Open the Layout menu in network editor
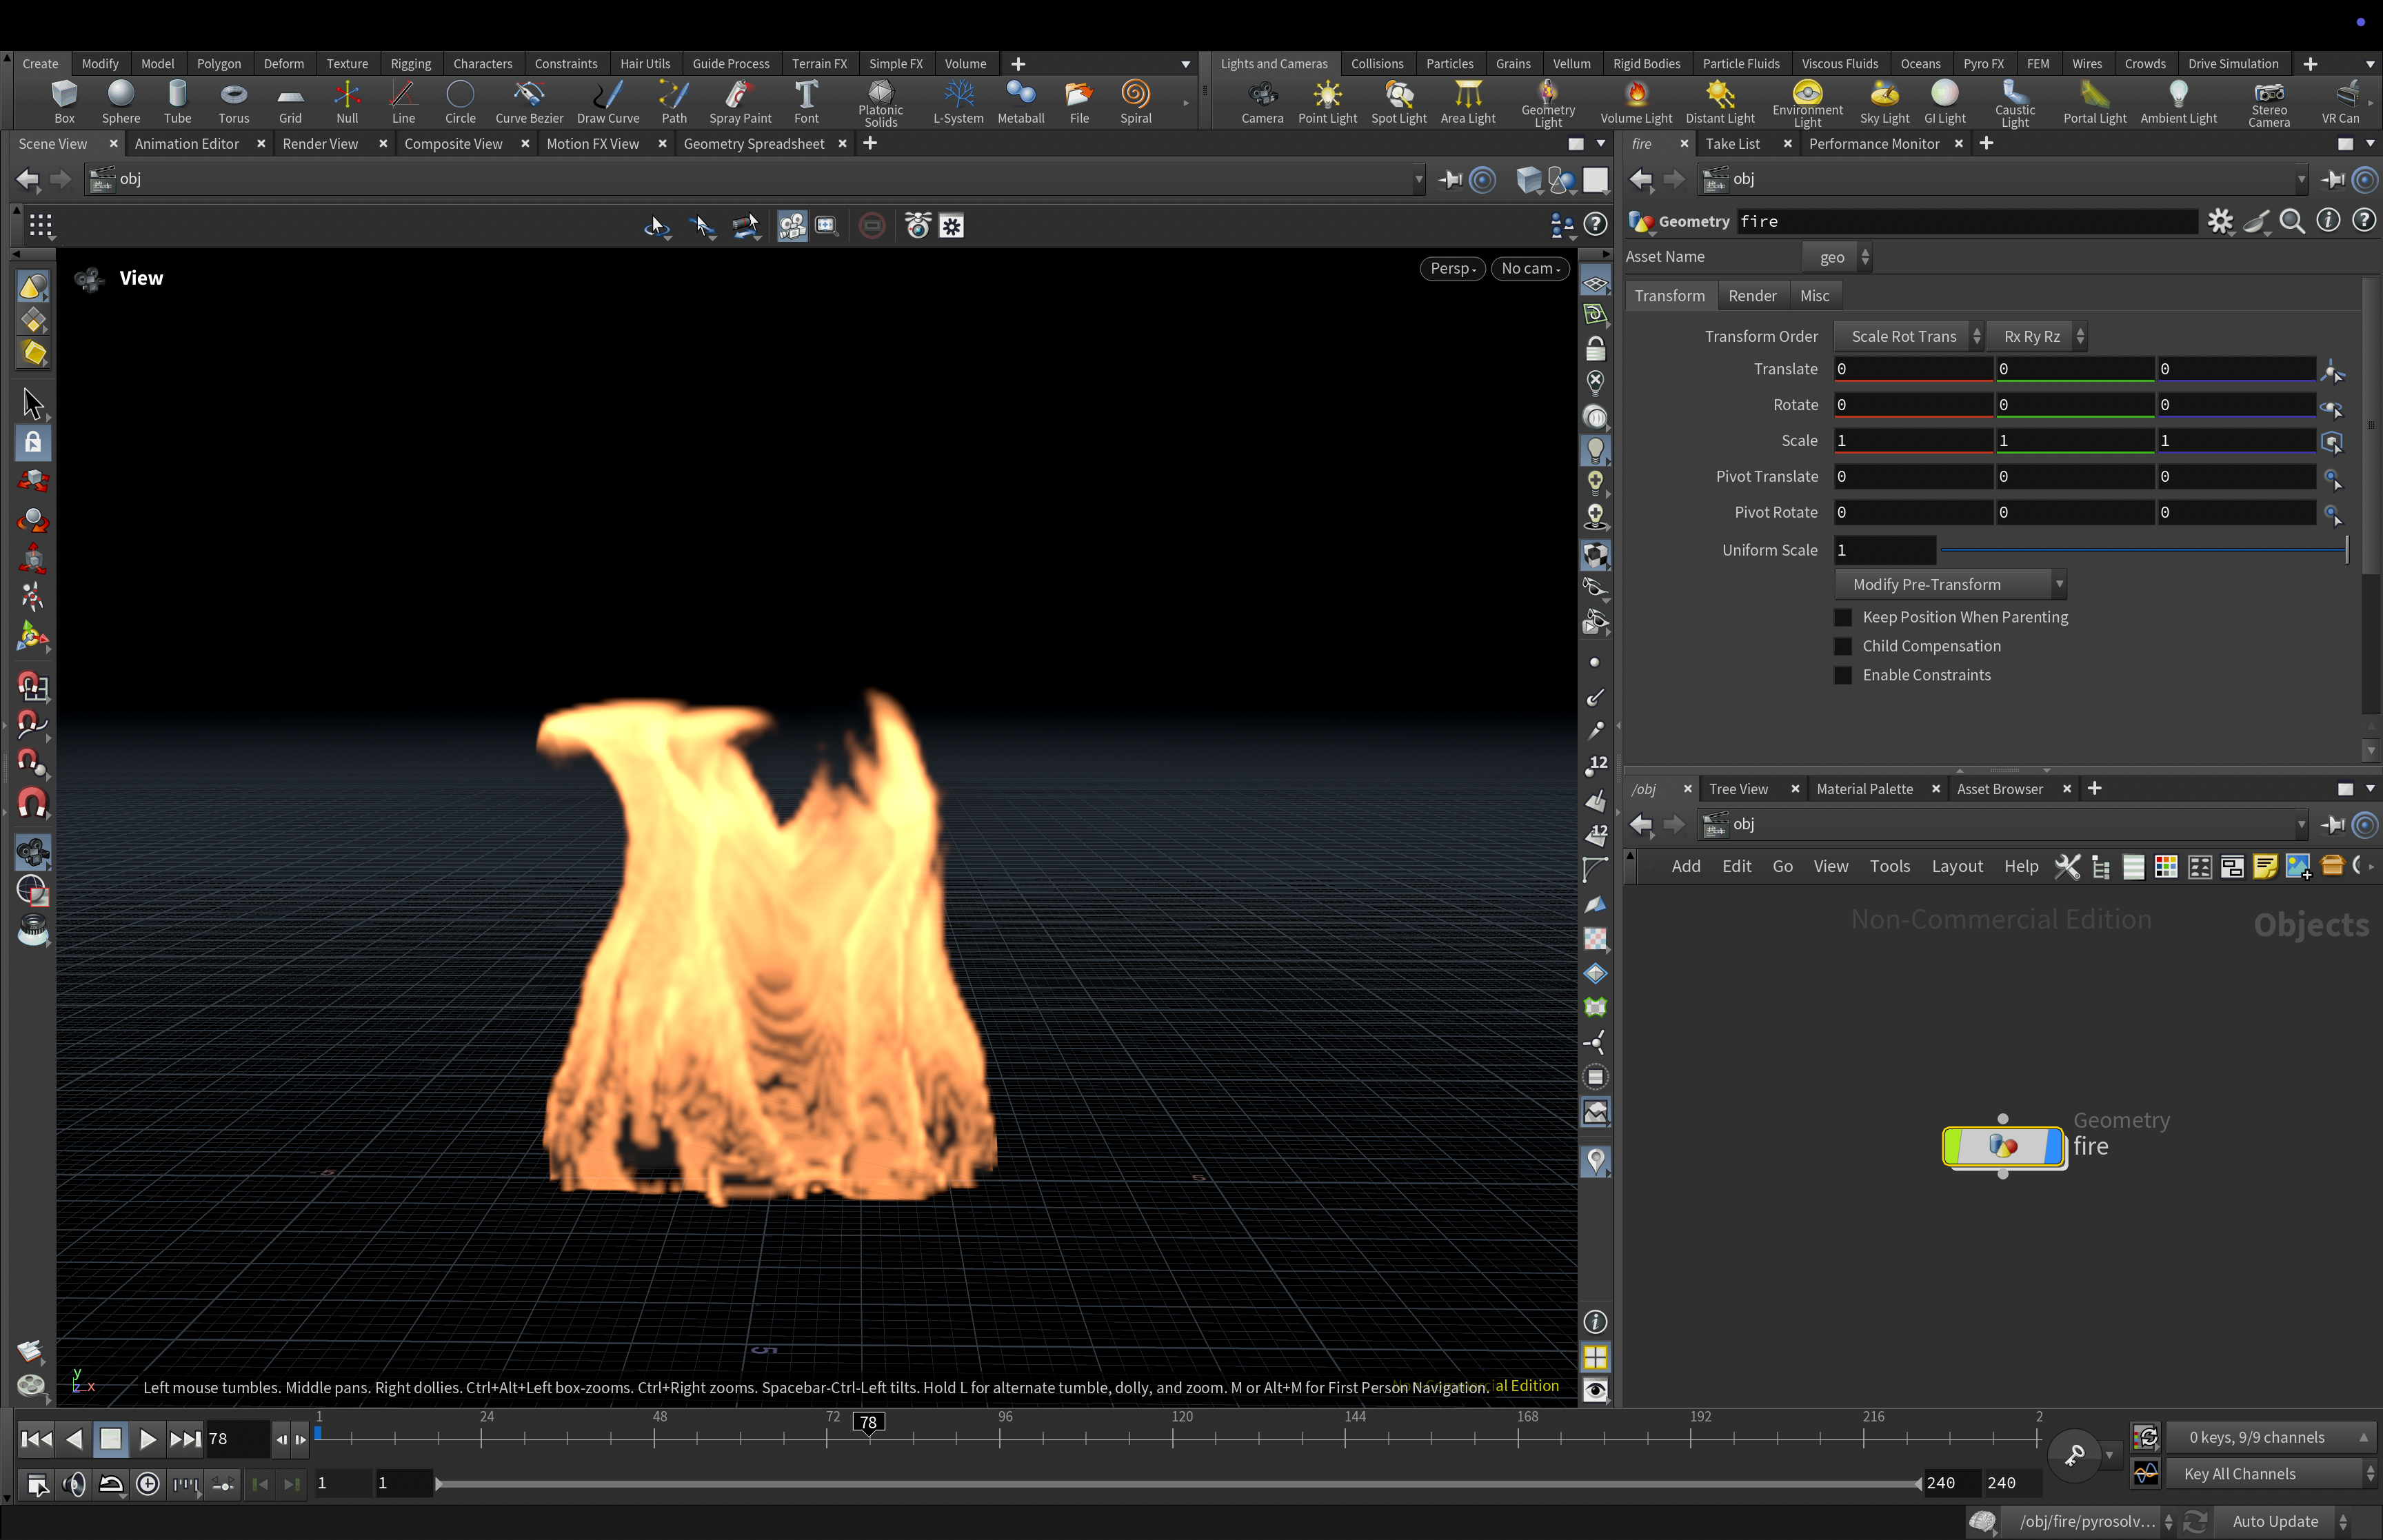Viewport: 2383px width, 1540px height. pyautogui.click(x=1956, y=866)
